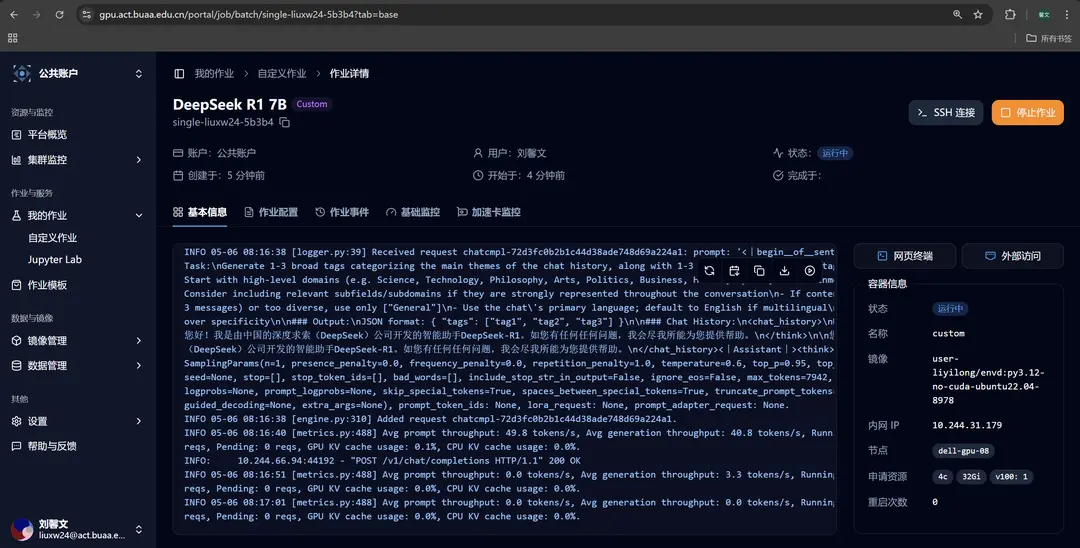
Task: Click the 公共账户 account logo
Action: coord(22,74)
